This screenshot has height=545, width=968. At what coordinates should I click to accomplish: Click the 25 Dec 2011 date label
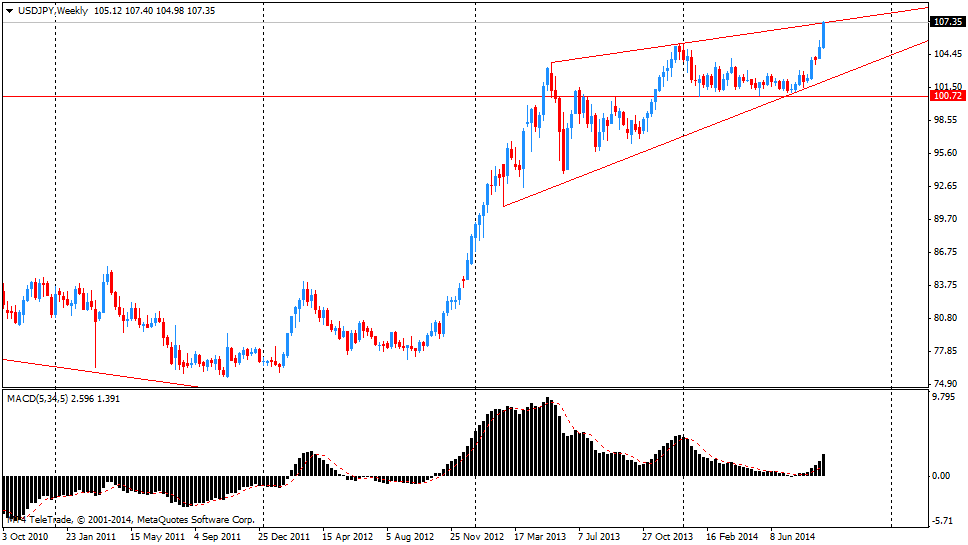click(x=284, y=536)
